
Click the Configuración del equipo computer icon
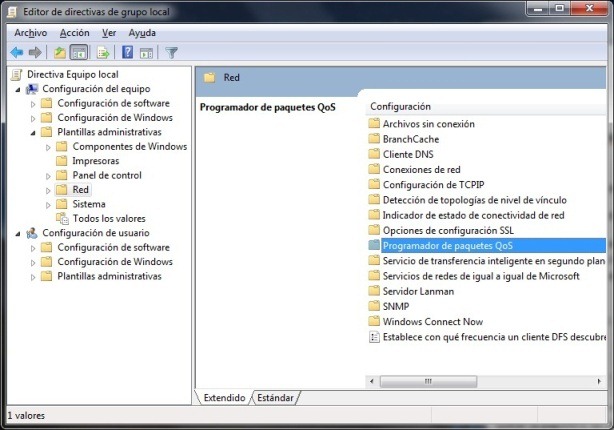tap(32, 89)
